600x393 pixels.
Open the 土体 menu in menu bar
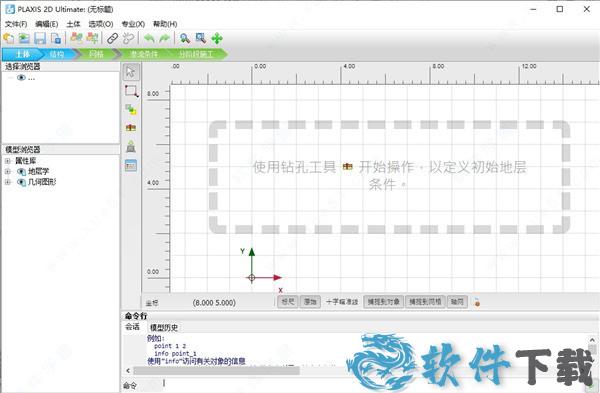[x=73, y=24]
